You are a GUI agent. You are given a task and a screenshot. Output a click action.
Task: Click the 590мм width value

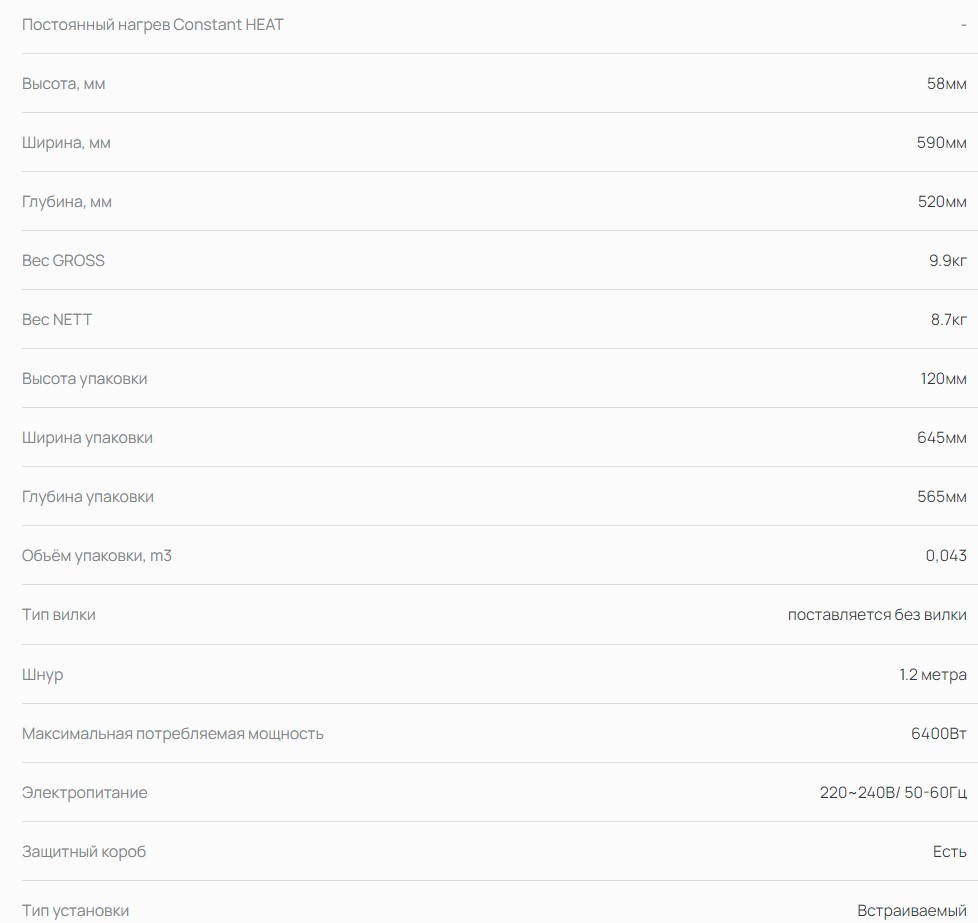[x=941, y=143]
